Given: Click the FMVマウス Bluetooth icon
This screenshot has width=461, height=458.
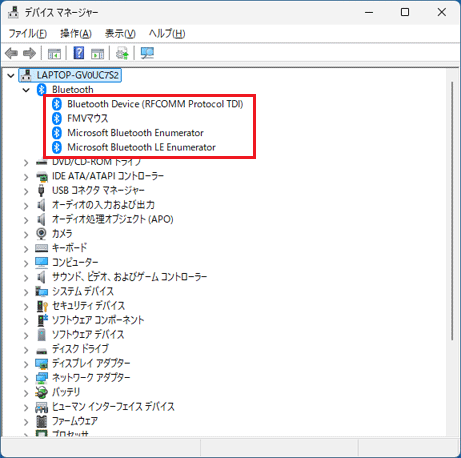Looking at the screenshot, I should [x=57, y=118].
